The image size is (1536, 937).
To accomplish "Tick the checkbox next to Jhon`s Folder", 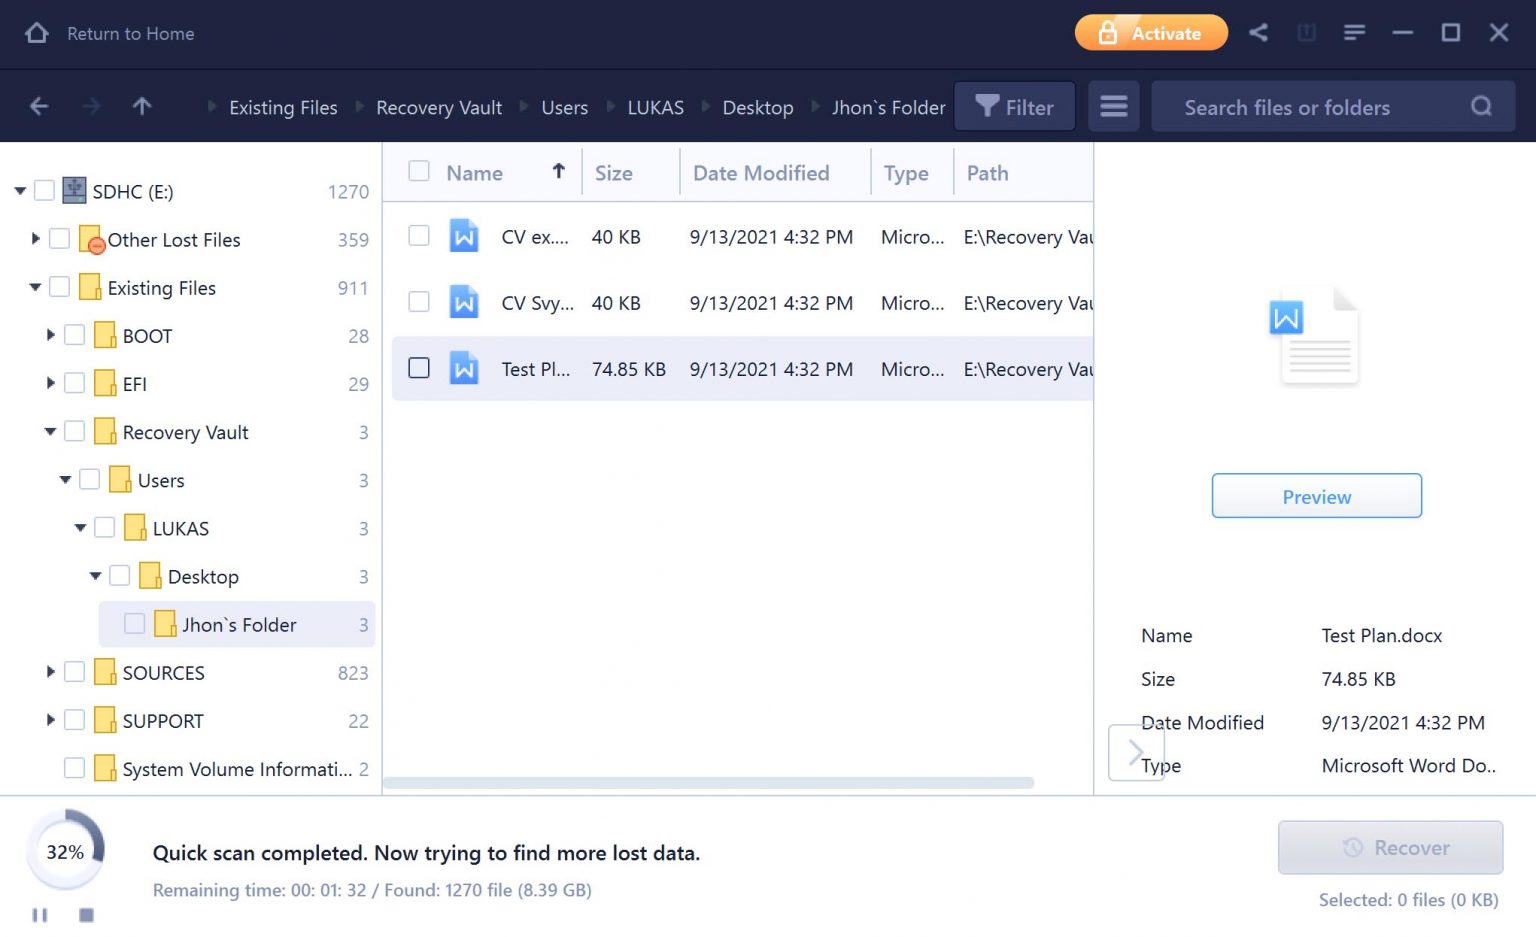I will [x=134, y=623].
